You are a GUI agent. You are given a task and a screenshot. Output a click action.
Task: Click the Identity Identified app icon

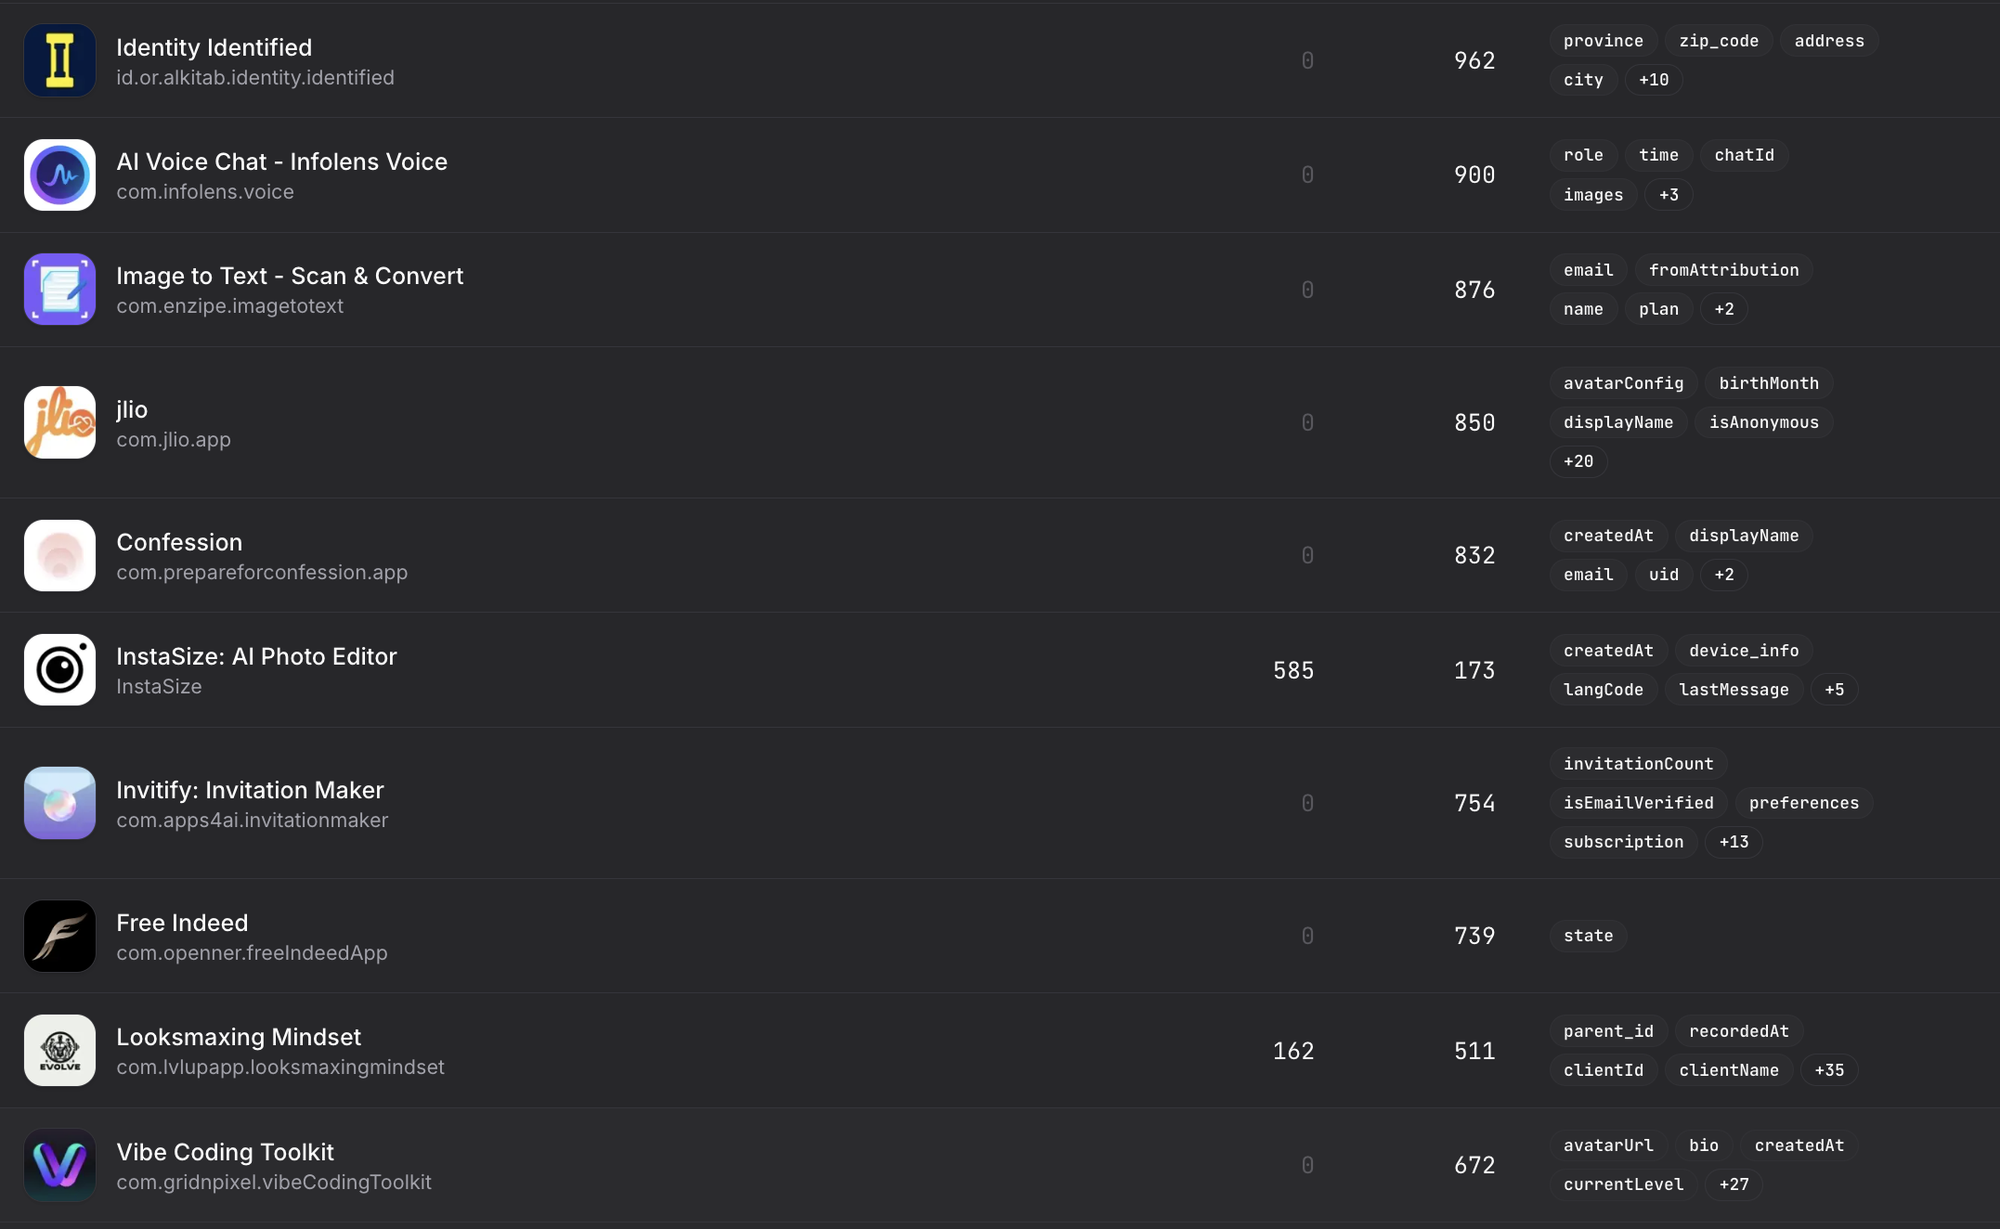[x=60, y=61]
